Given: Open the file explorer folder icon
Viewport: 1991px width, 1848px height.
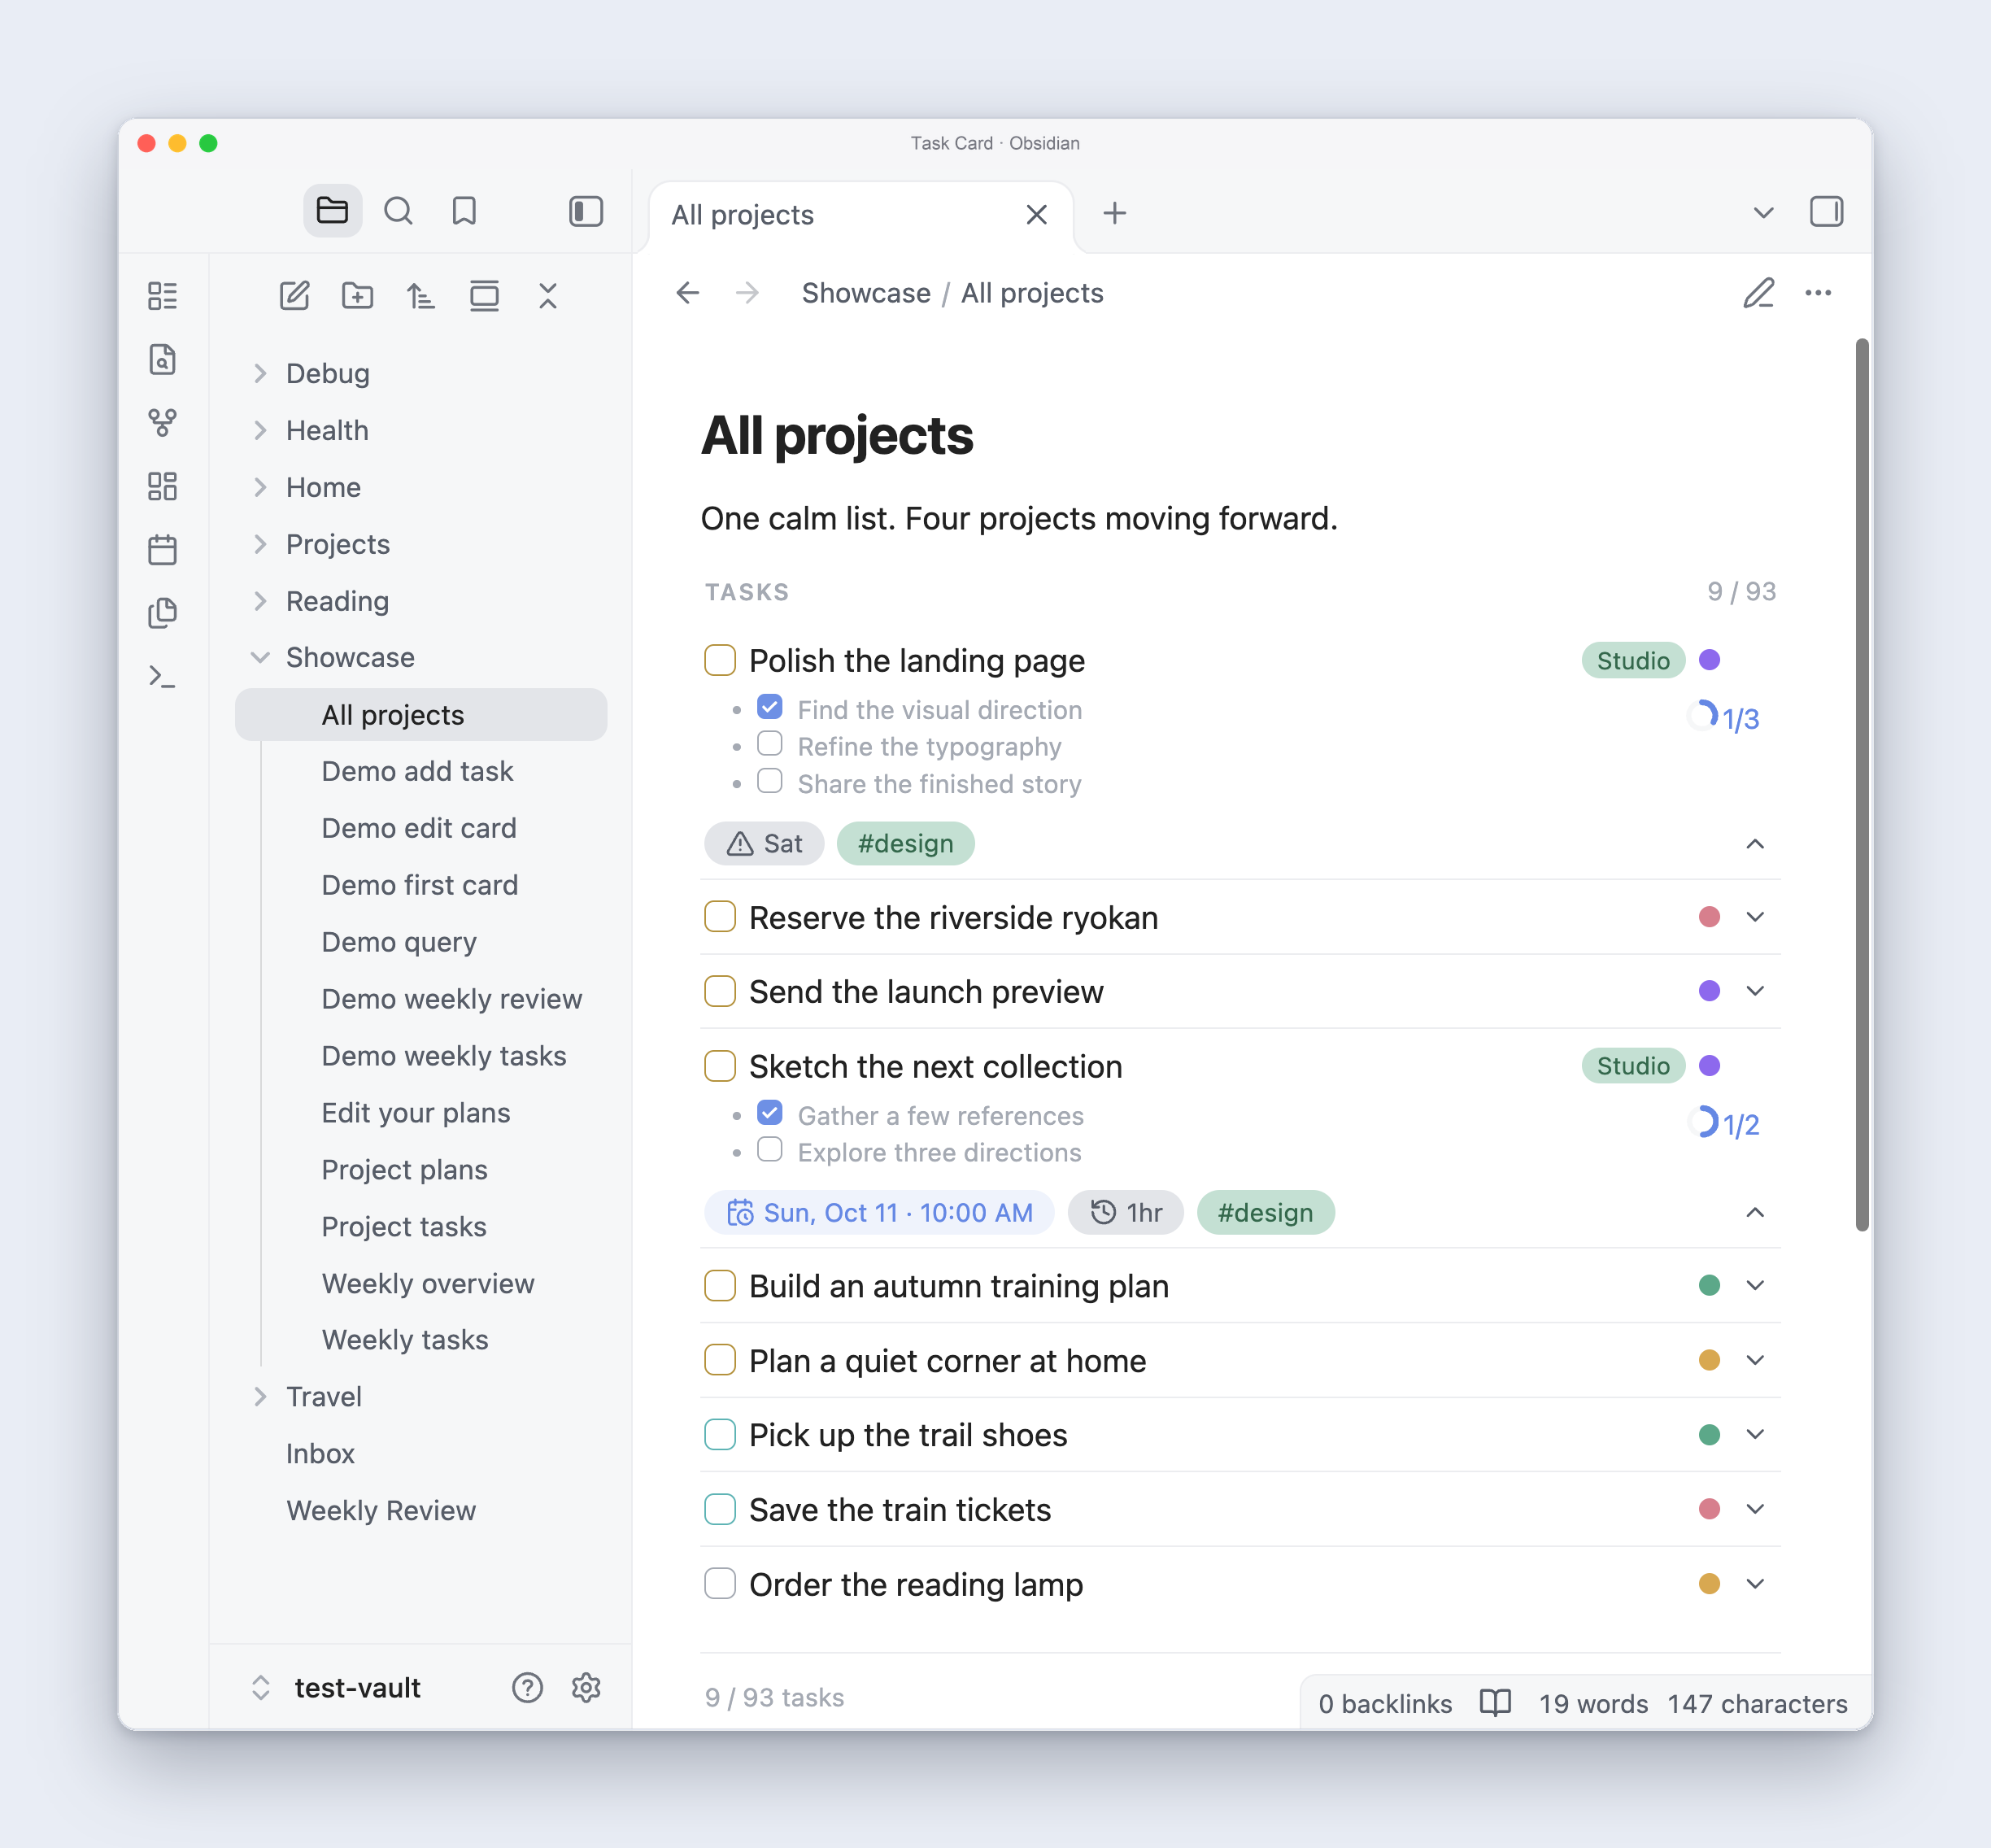Looking at the screenshot, I should click(x=332, y=211).
